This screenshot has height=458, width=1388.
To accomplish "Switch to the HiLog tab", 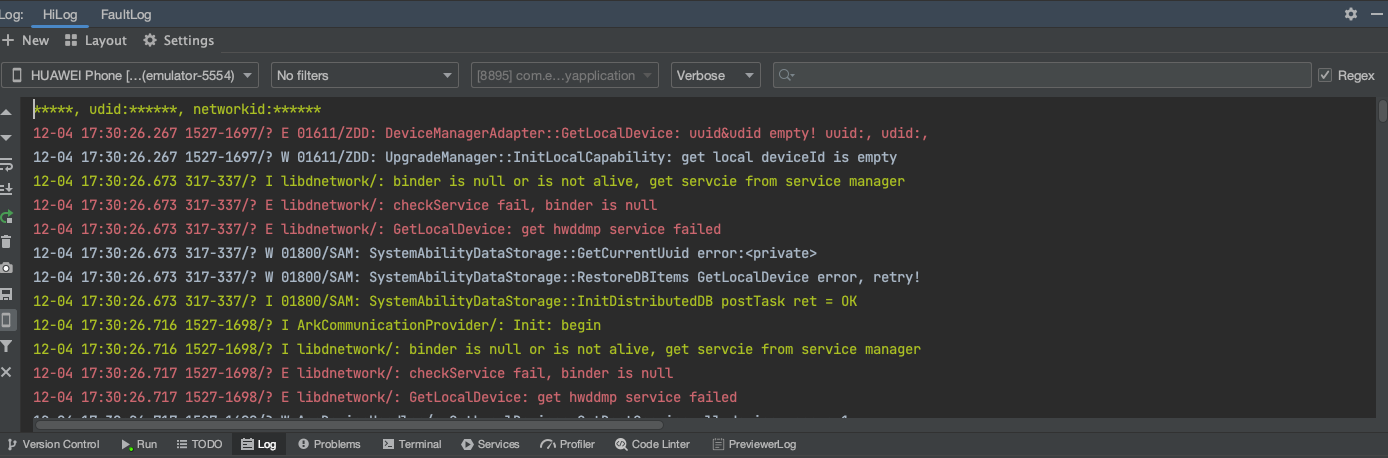I will click(60, 14).
